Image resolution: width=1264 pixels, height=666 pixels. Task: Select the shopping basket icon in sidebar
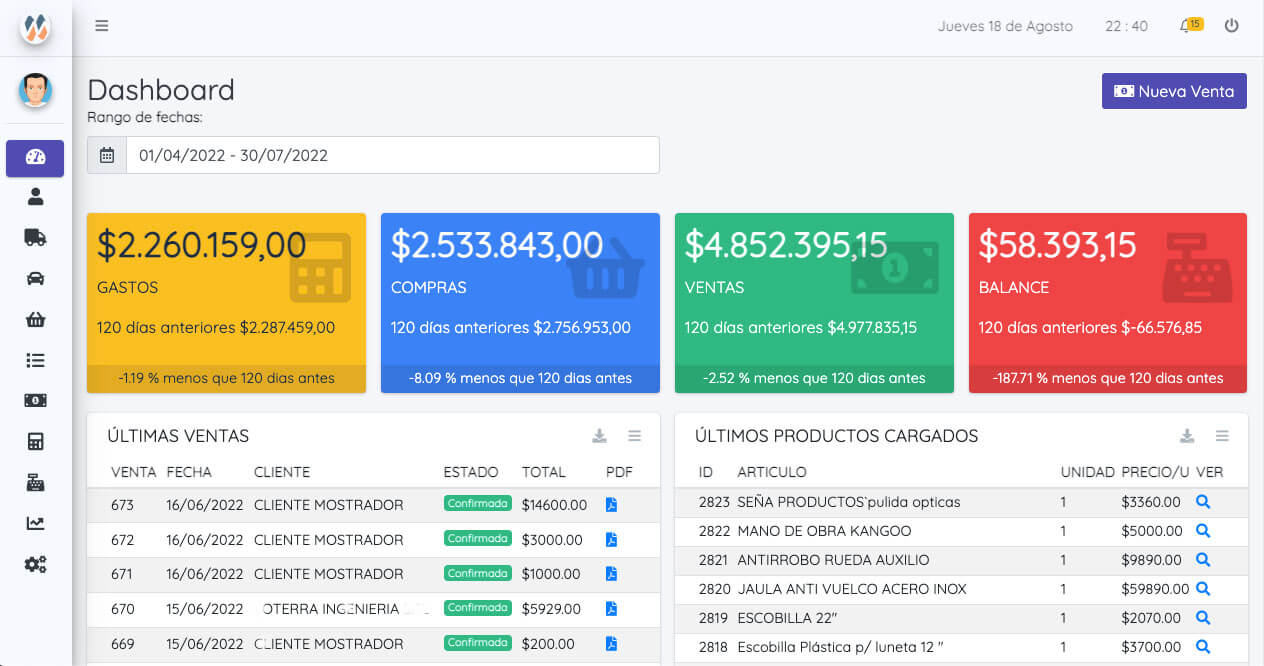[x=35, y=320]
